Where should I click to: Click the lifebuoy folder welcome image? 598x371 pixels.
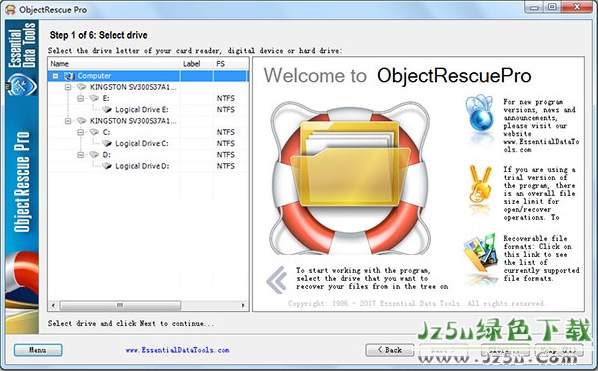click(x=350, y=178)
